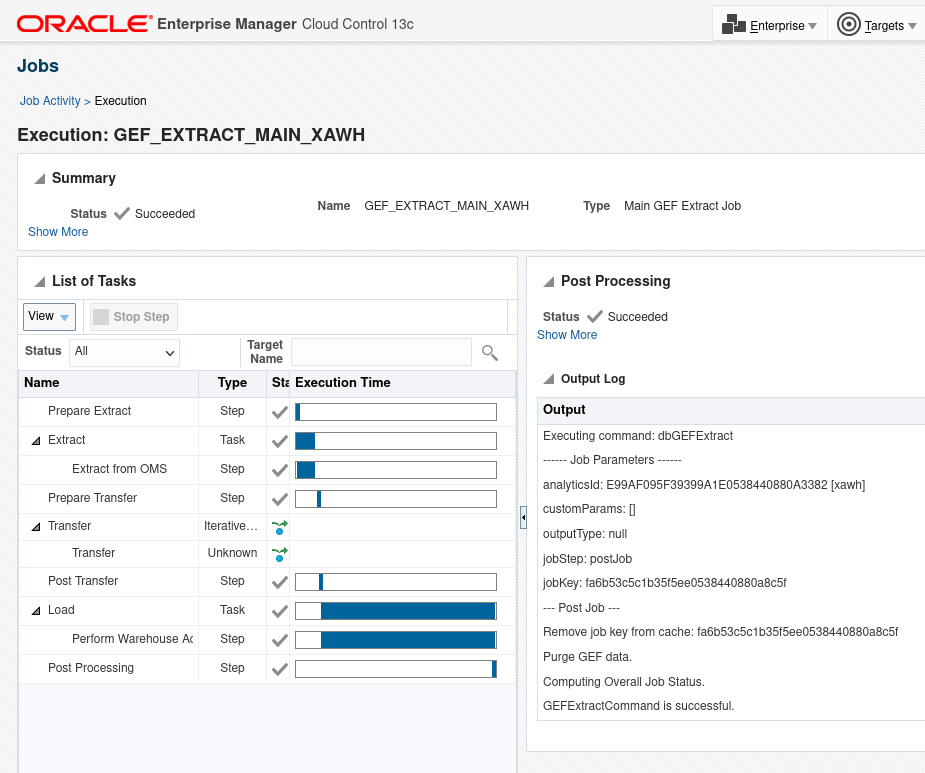
Task: Click 'Executing command: dbGEFExtract' log line
Action: click(x=638, y=436)
